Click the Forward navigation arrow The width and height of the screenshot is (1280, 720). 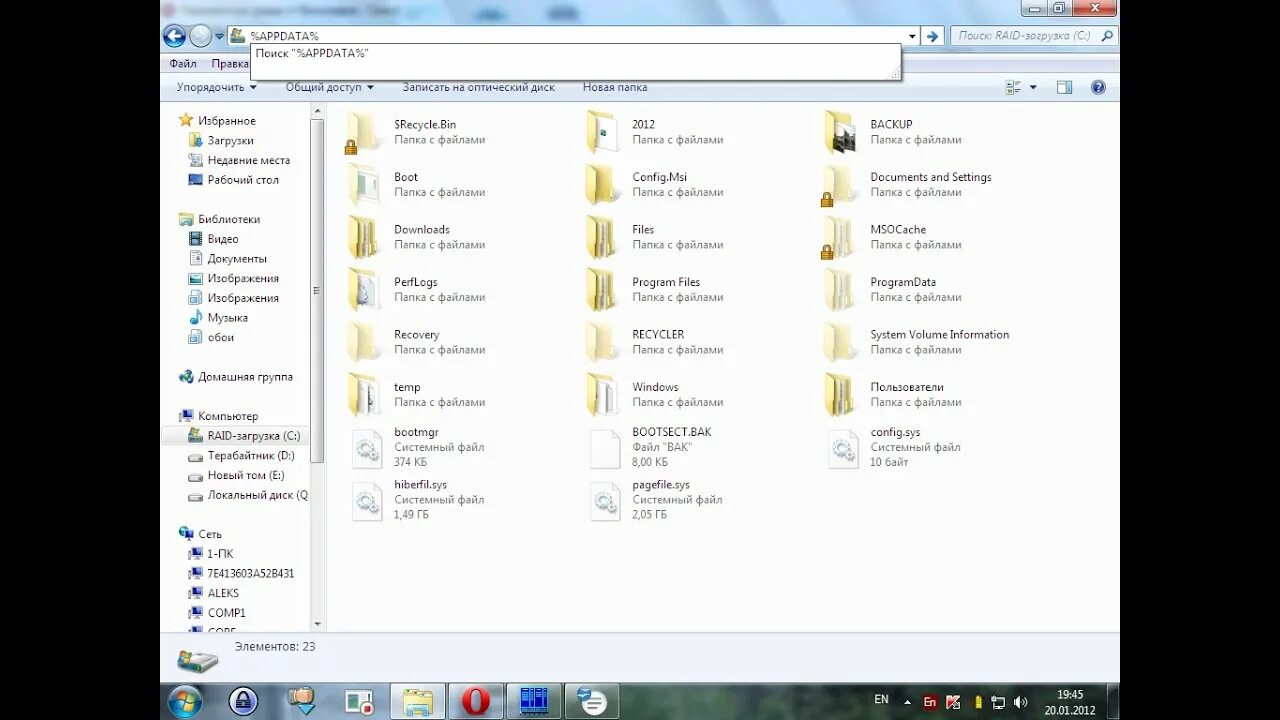pos(201,36)
